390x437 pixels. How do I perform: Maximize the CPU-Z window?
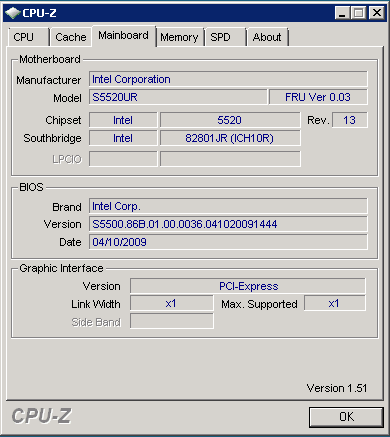tap(359, 13)
